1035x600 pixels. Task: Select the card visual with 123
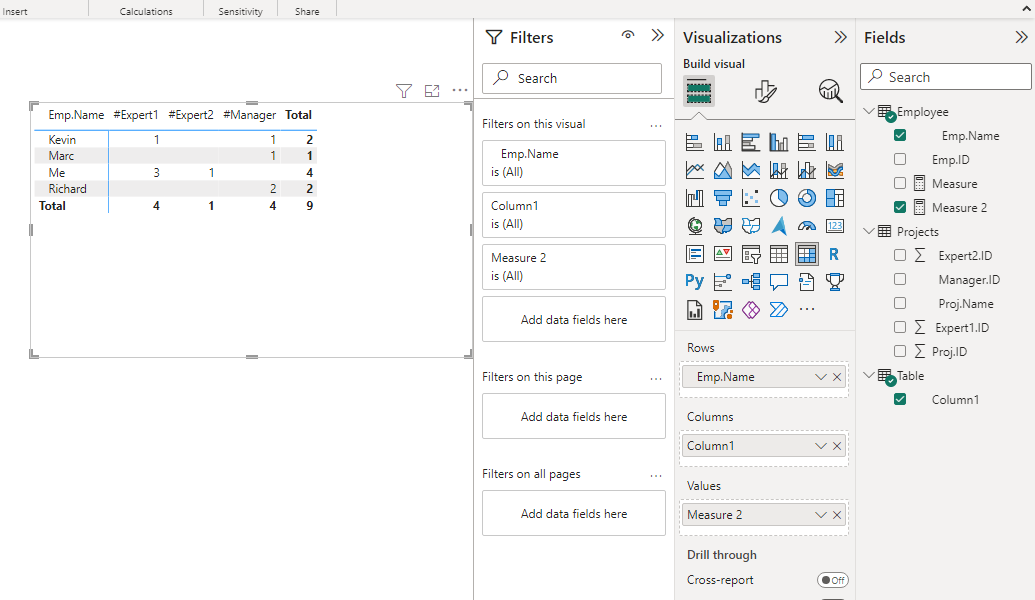click(x=835, y=226)
